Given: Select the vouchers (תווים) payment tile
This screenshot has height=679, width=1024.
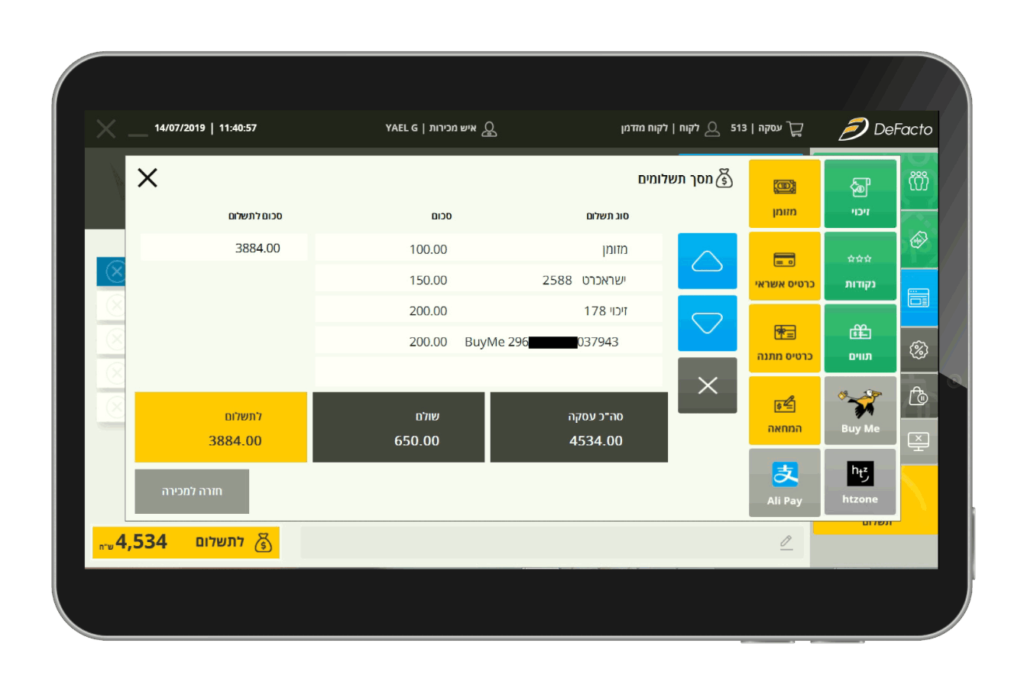Looking at the screenshot, I should pyautogui.click(x=860, y=339).
